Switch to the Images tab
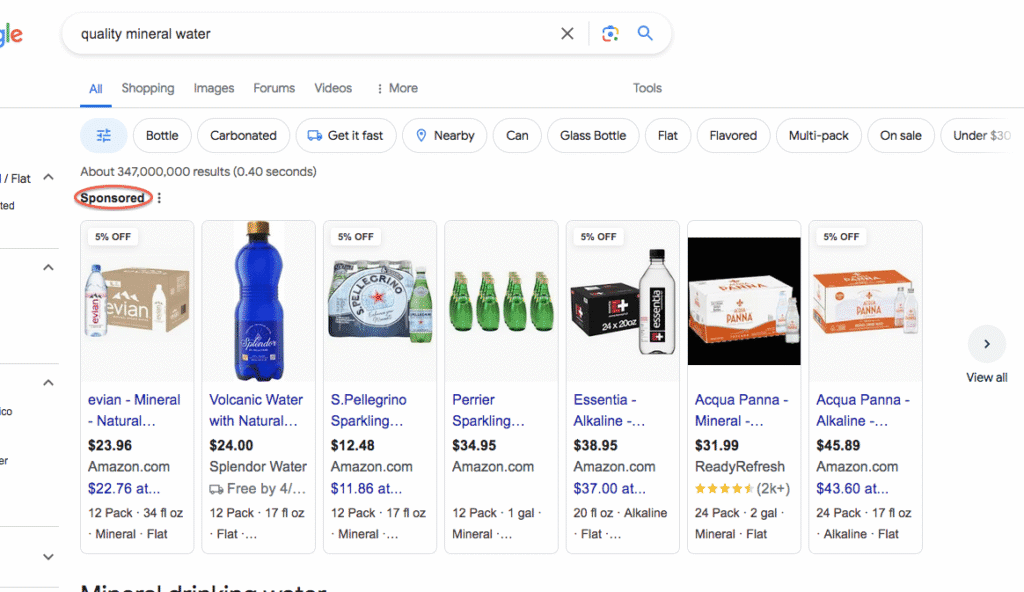 pyautogui.click(x=214, y=88)
